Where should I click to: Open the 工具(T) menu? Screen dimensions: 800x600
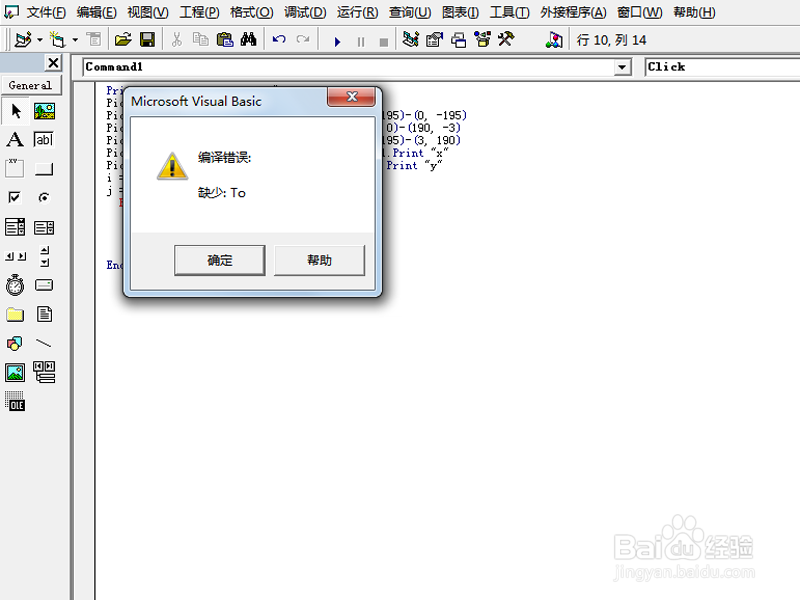tap(510, 12)
